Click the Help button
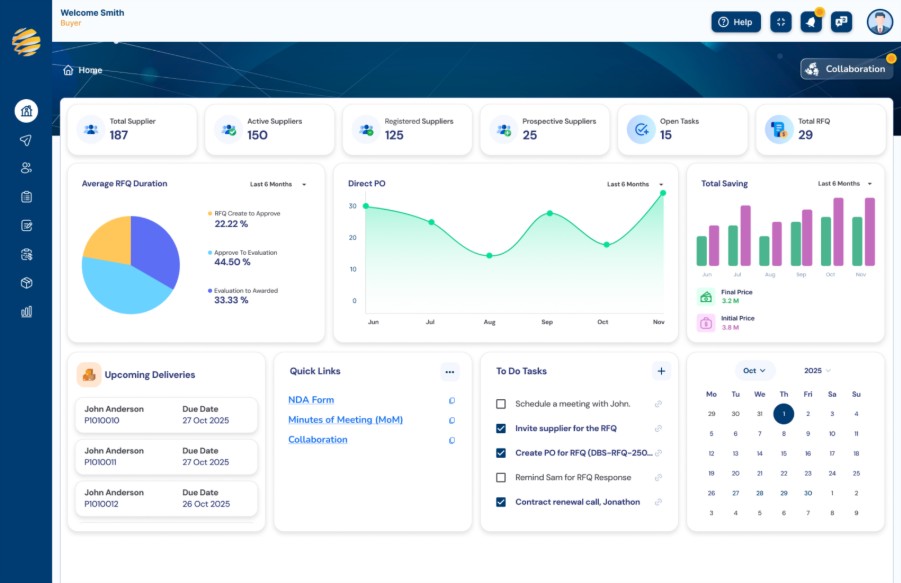The width and height of the screenshot is (901, 583). 736,22
